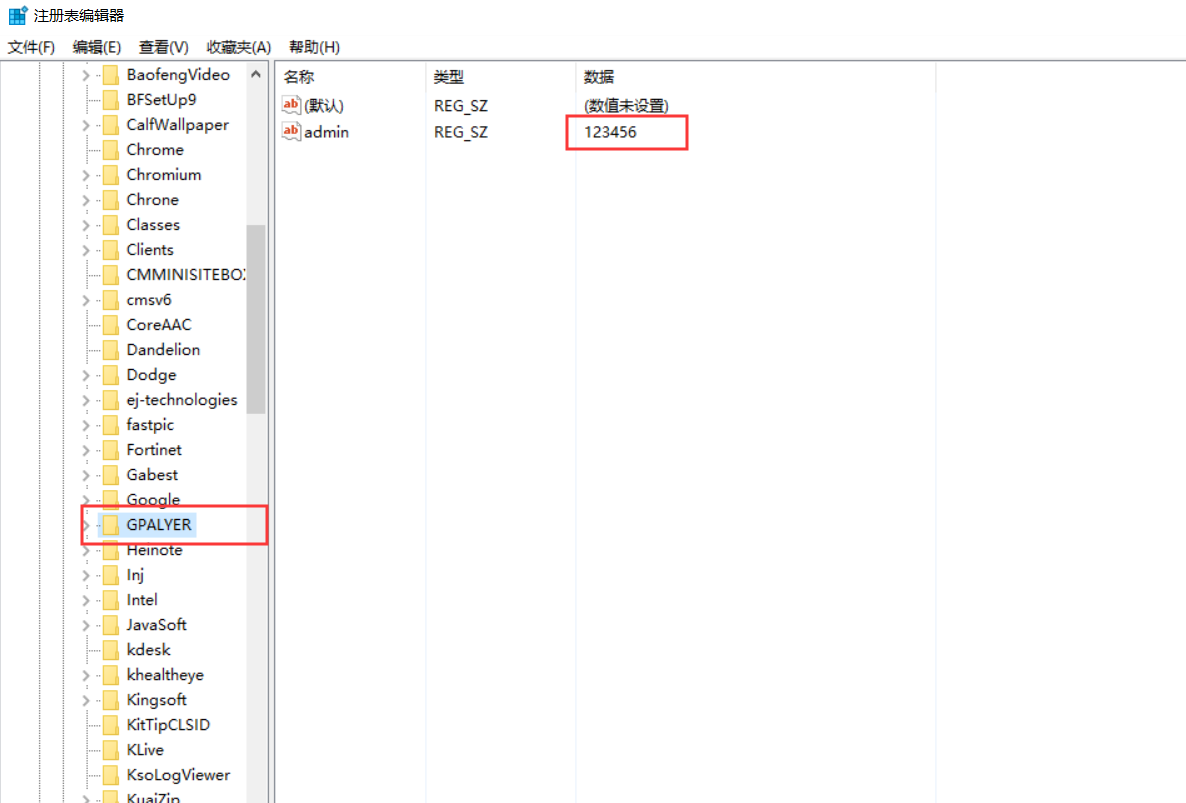The height and width of the screenshot is (803, 1186).
Task: Open the 编辑(E) menu
Action: pos(97,47)
